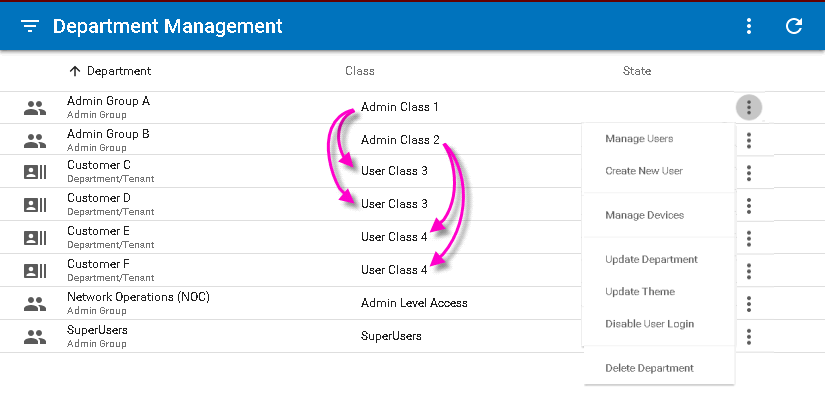The image size is (825, 395).
Task: Select Manage Devices menu option
Action: pyautogui.click(x=644, y=215)
